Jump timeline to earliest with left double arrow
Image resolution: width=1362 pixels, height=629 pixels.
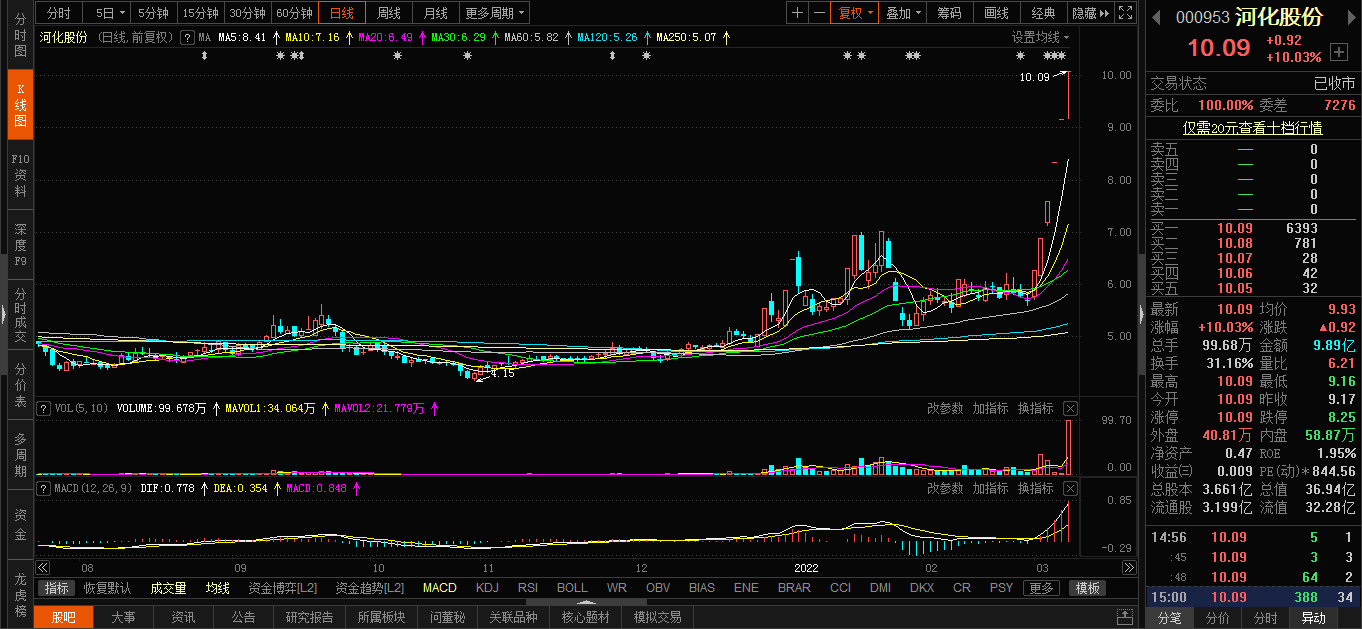43,567
